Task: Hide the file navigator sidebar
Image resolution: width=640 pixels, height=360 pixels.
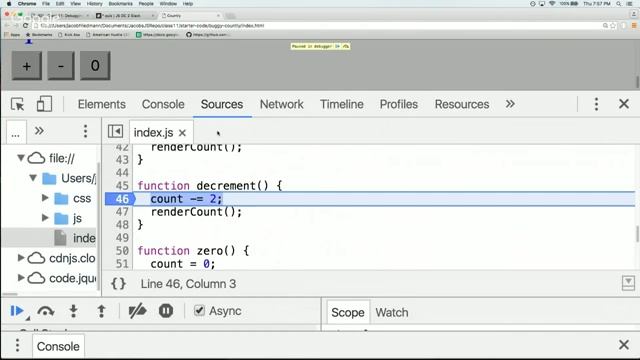Action: (x=115, y=131)
